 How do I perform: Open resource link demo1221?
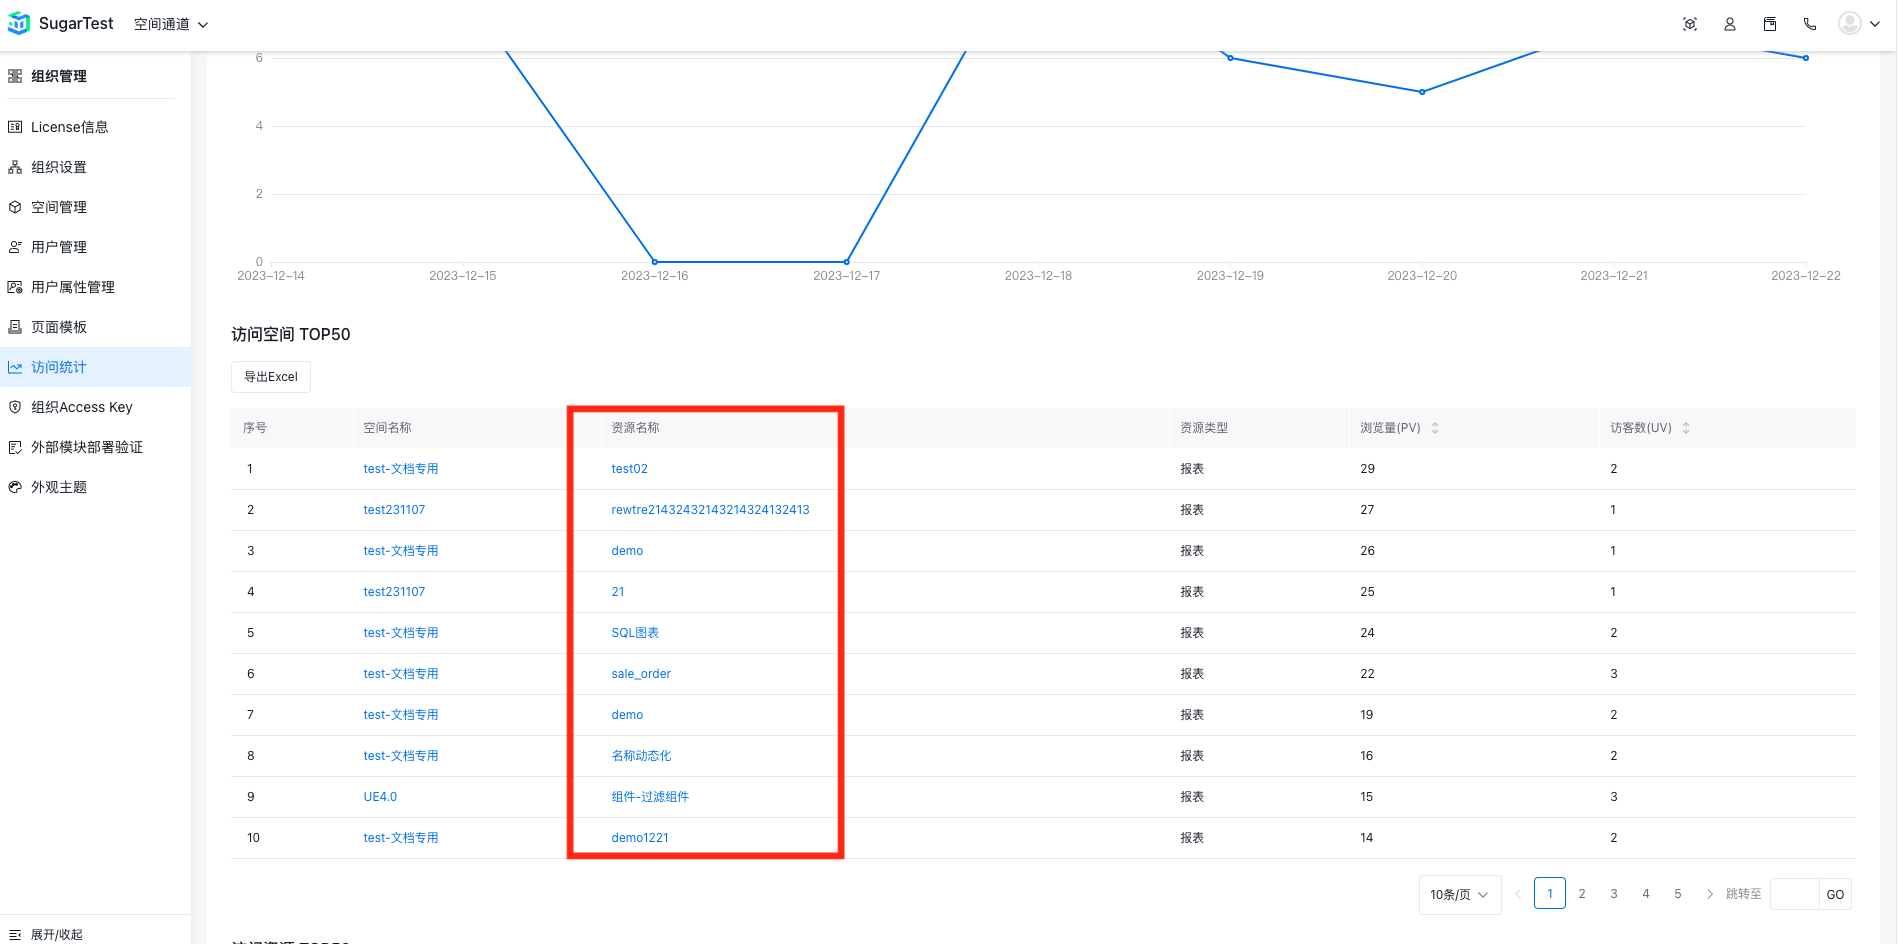[x=640, y=838]
